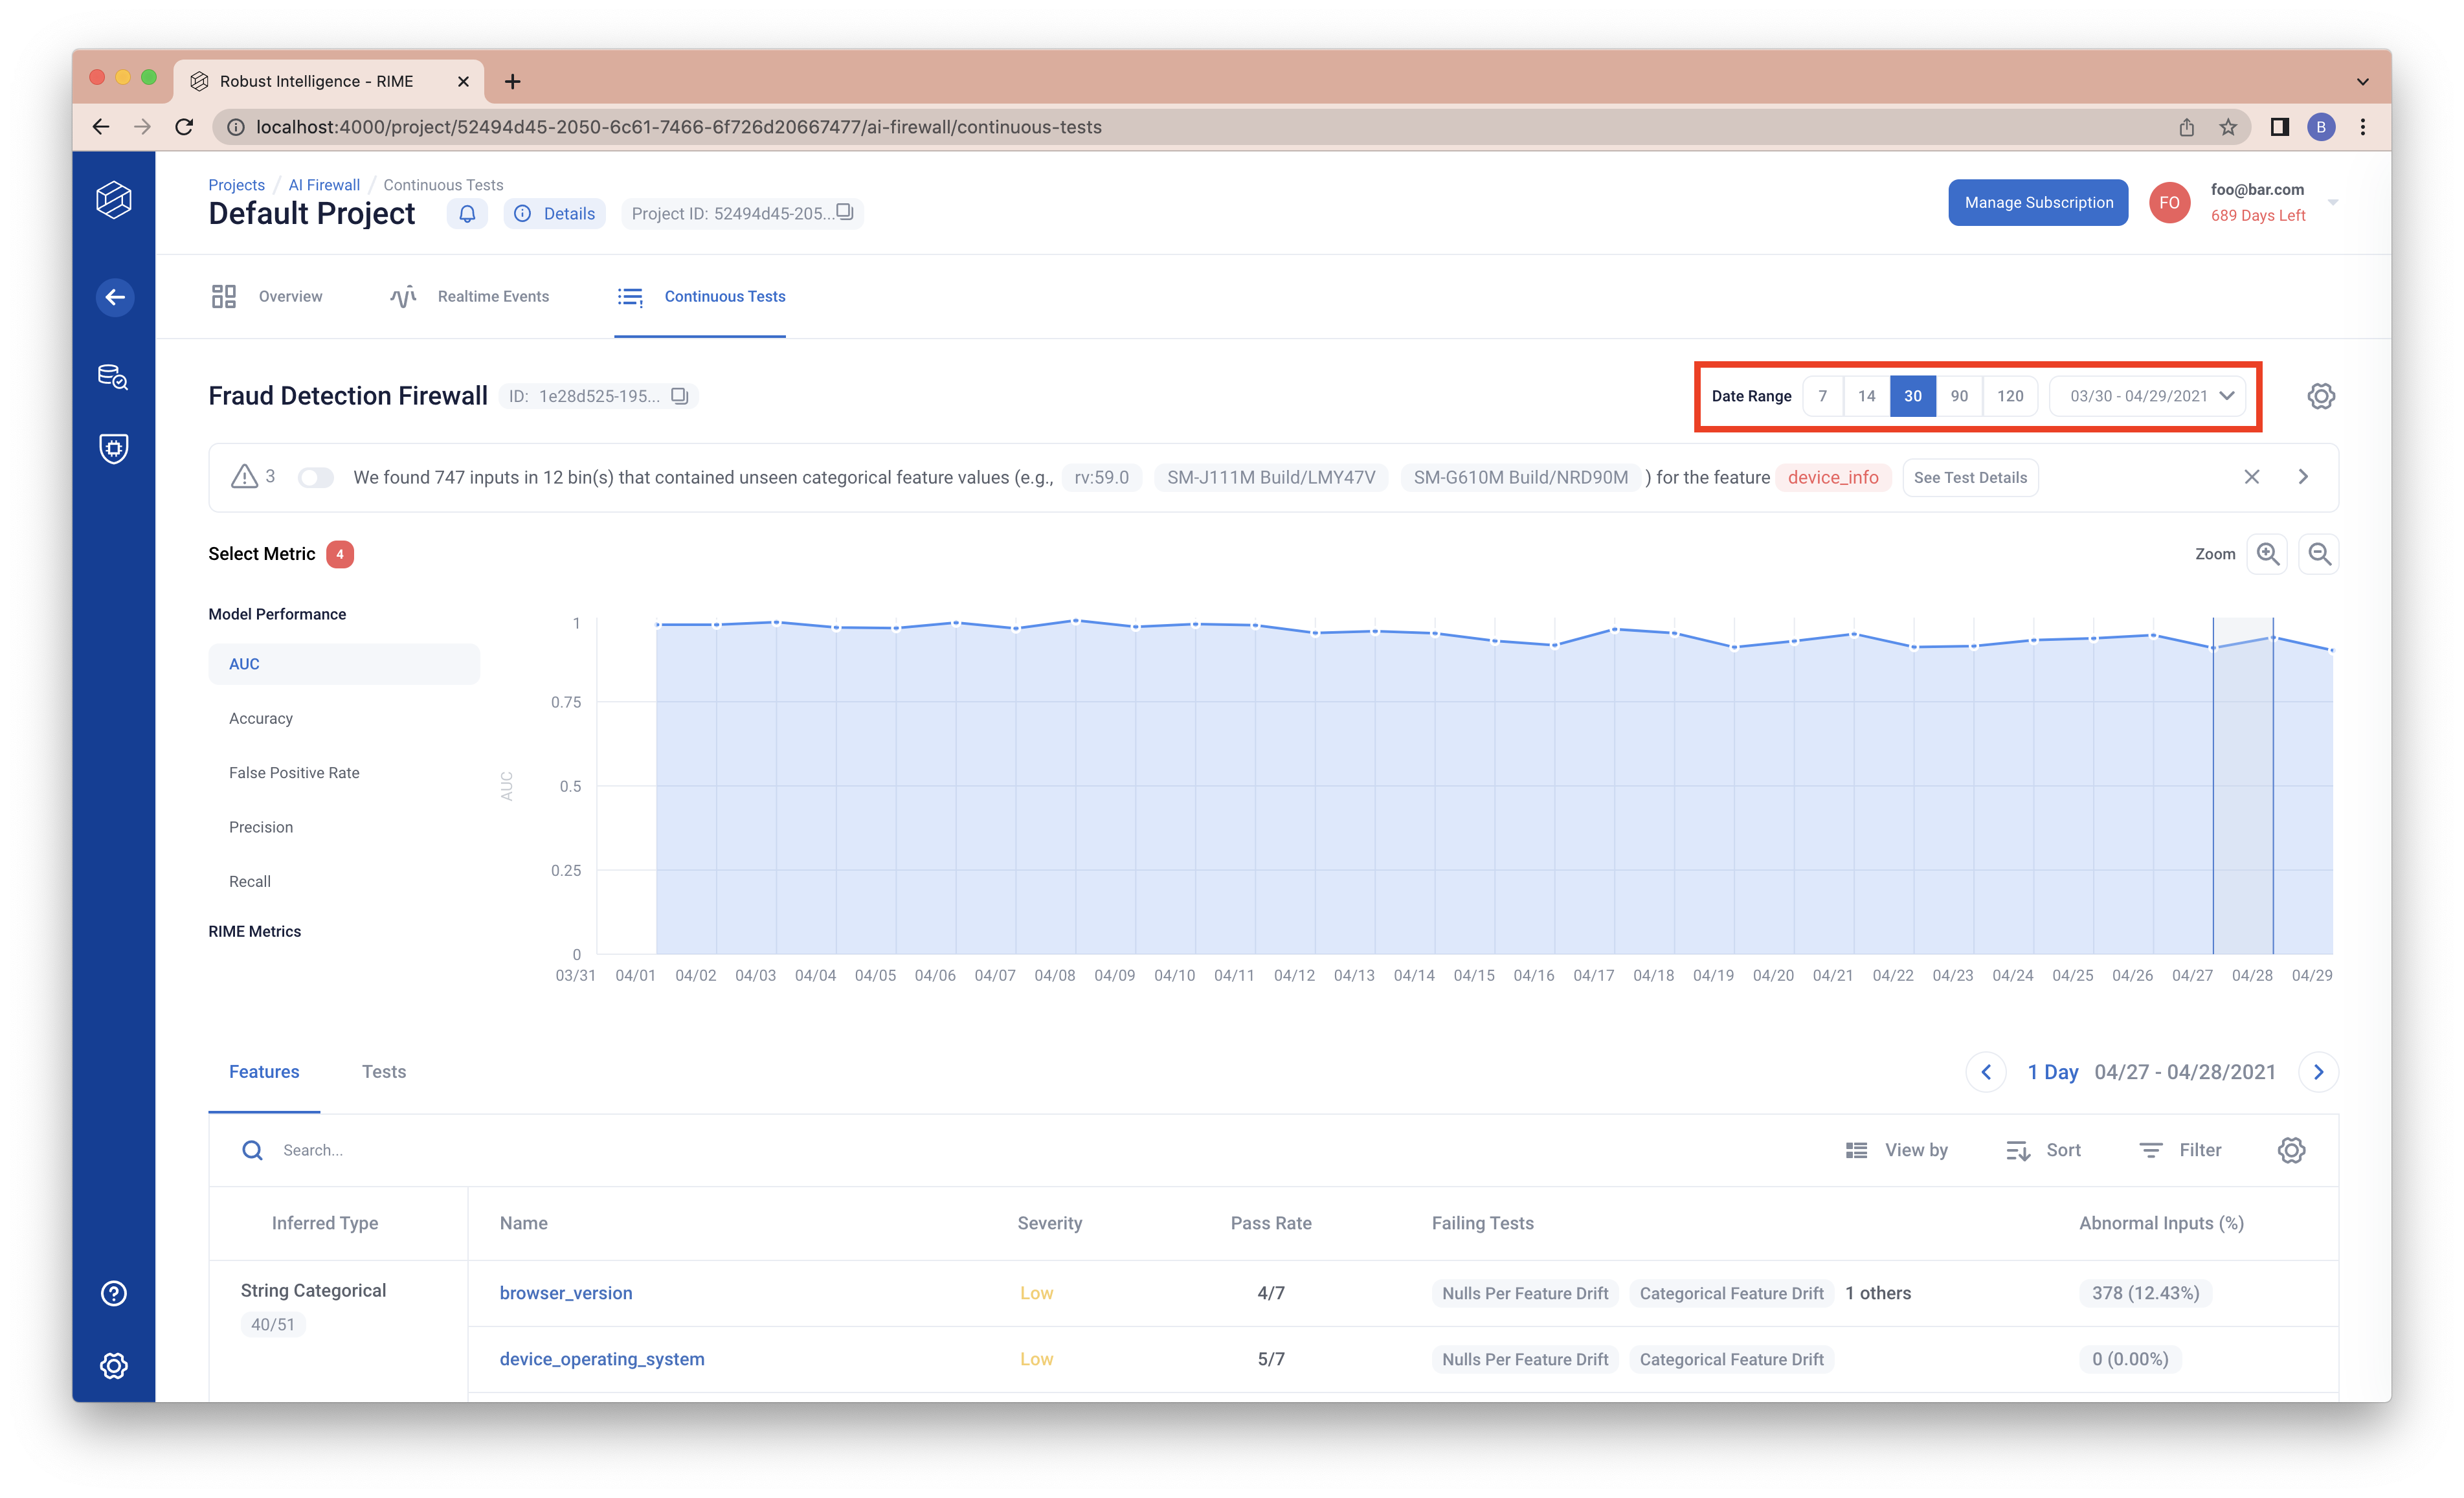Open the features table settings gear
This screenshot has width=2464, height=1498.
(x=2291, y=1150)
